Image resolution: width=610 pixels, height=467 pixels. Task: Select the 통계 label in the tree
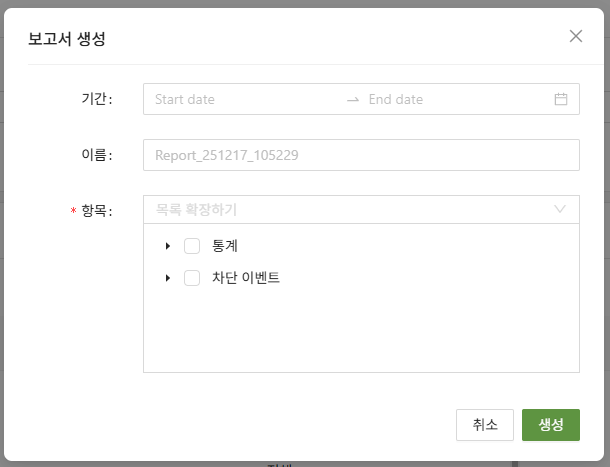(x=224, y=246)
